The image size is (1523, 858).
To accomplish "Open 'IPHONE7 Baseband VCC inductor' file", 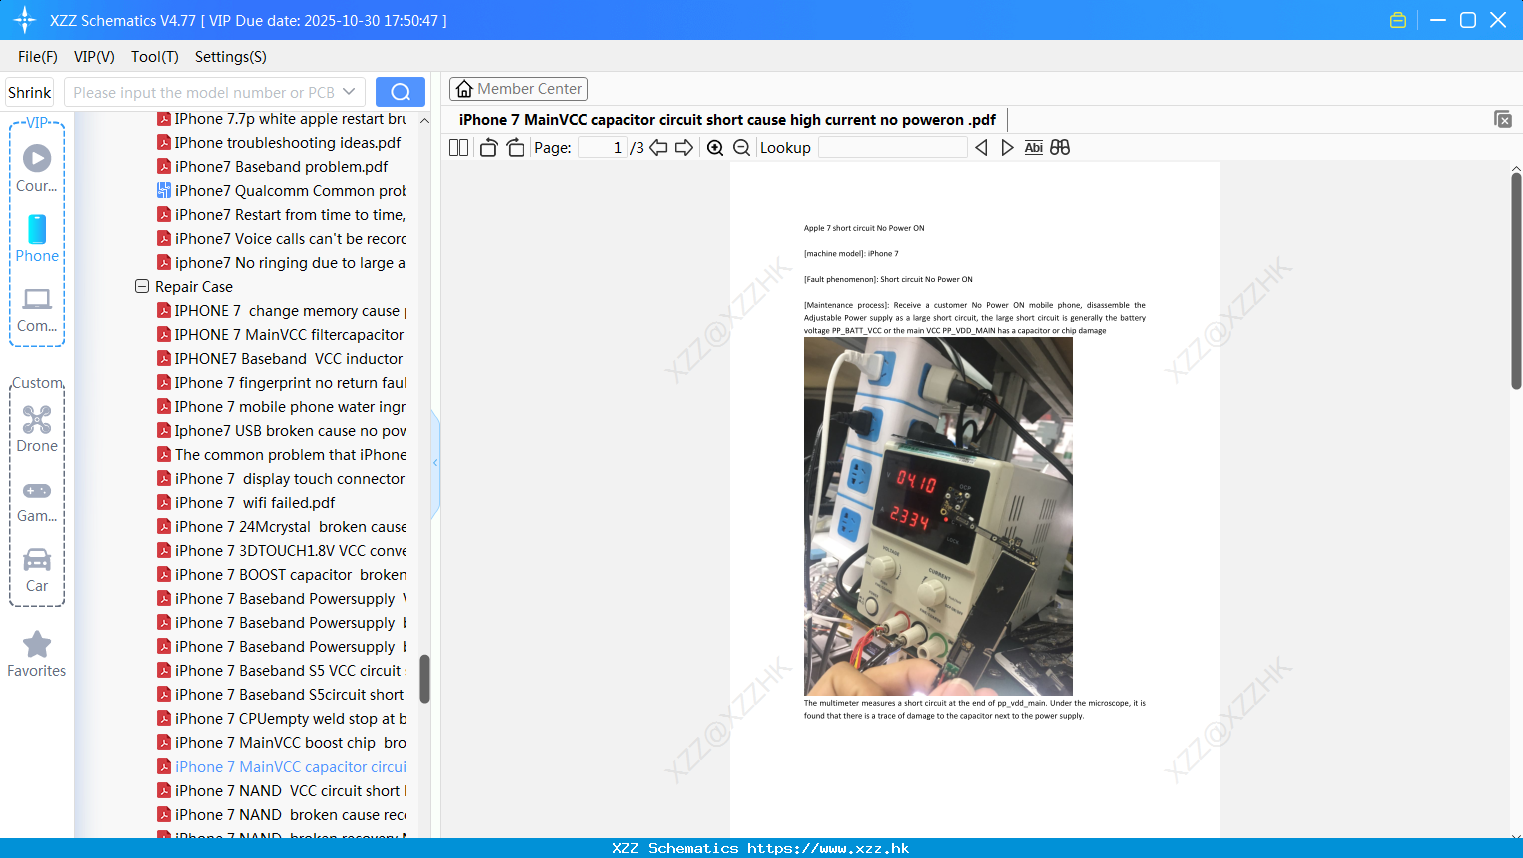I will [x=280, y=359].
